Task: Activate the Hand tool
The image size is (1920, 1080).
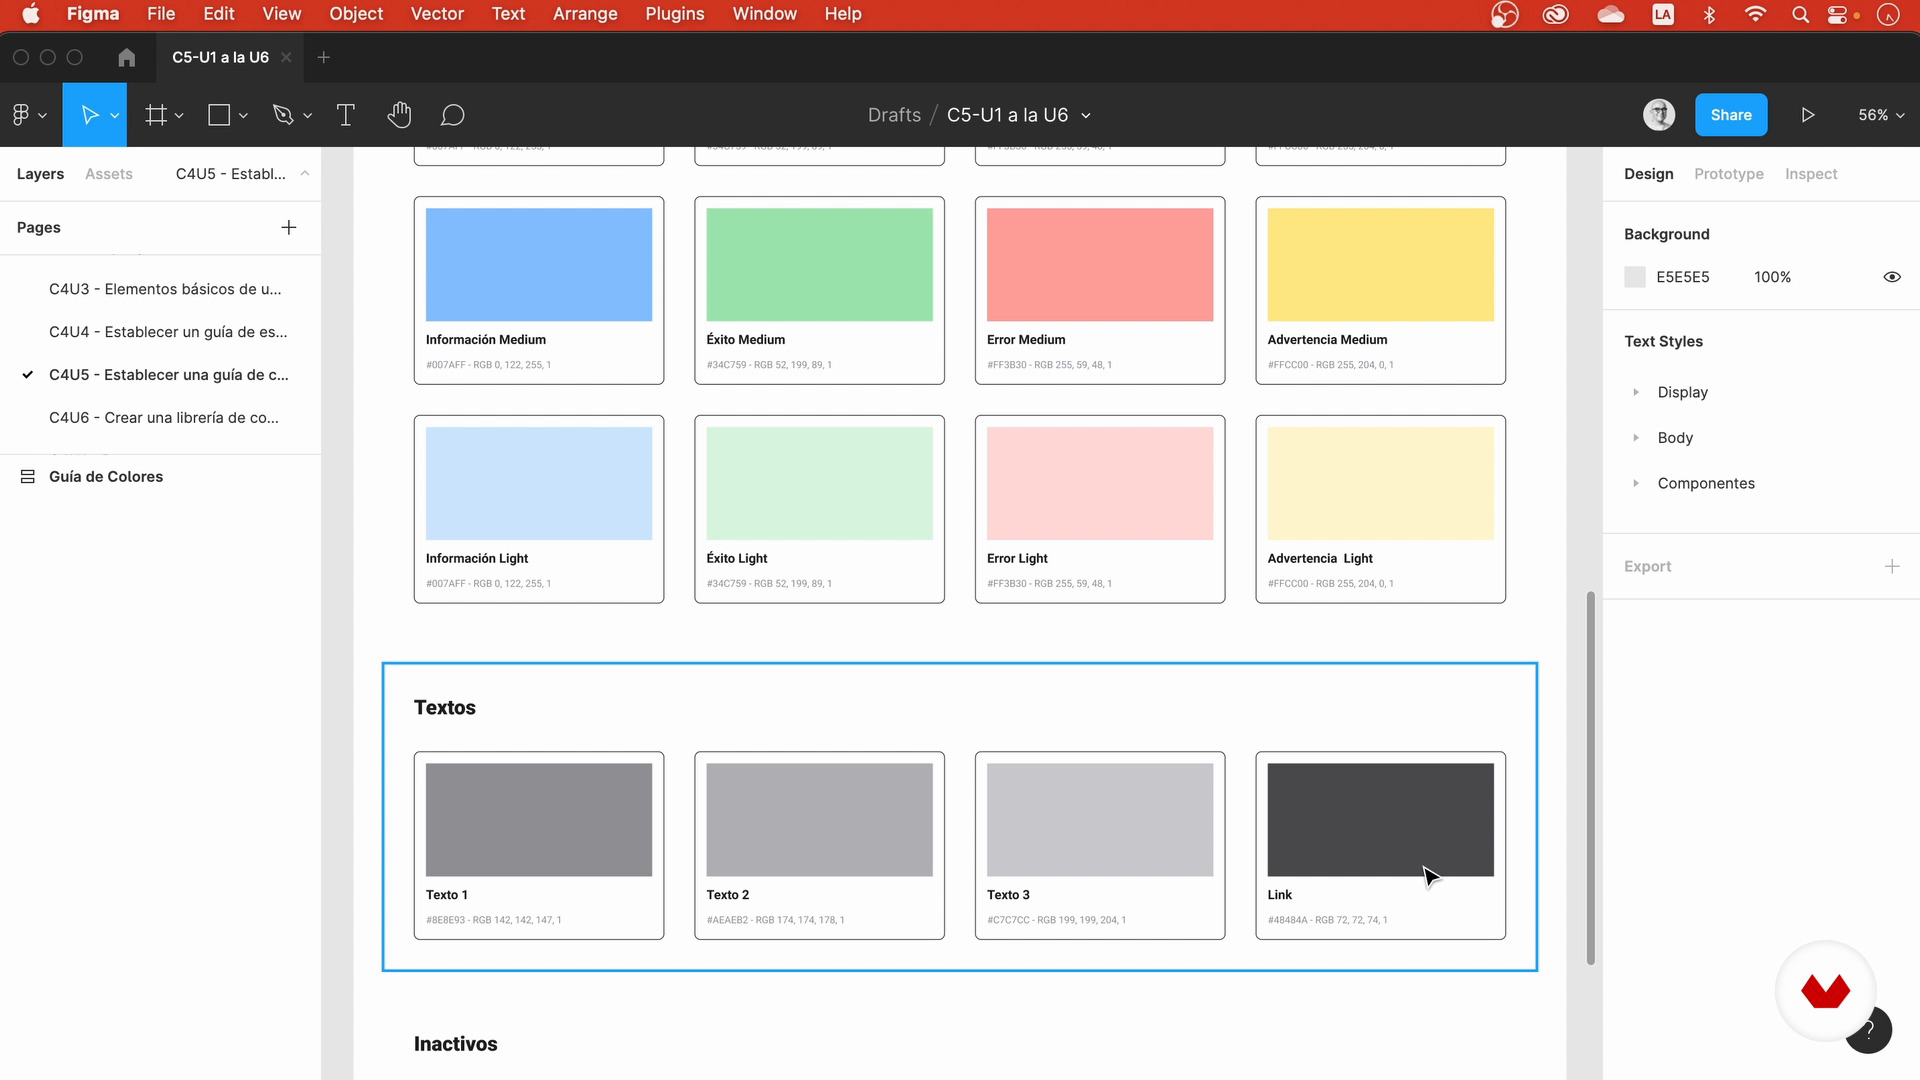Action: click(x=399, y=115)
